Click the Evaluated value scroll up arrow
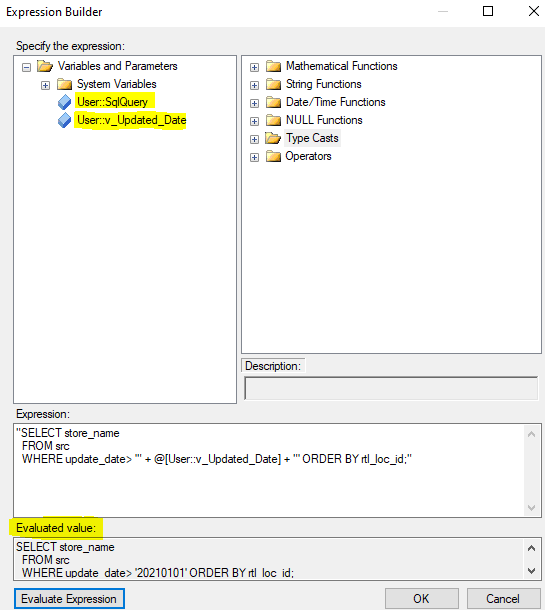Viewport: 545px width, 610px height. (532, 548)
